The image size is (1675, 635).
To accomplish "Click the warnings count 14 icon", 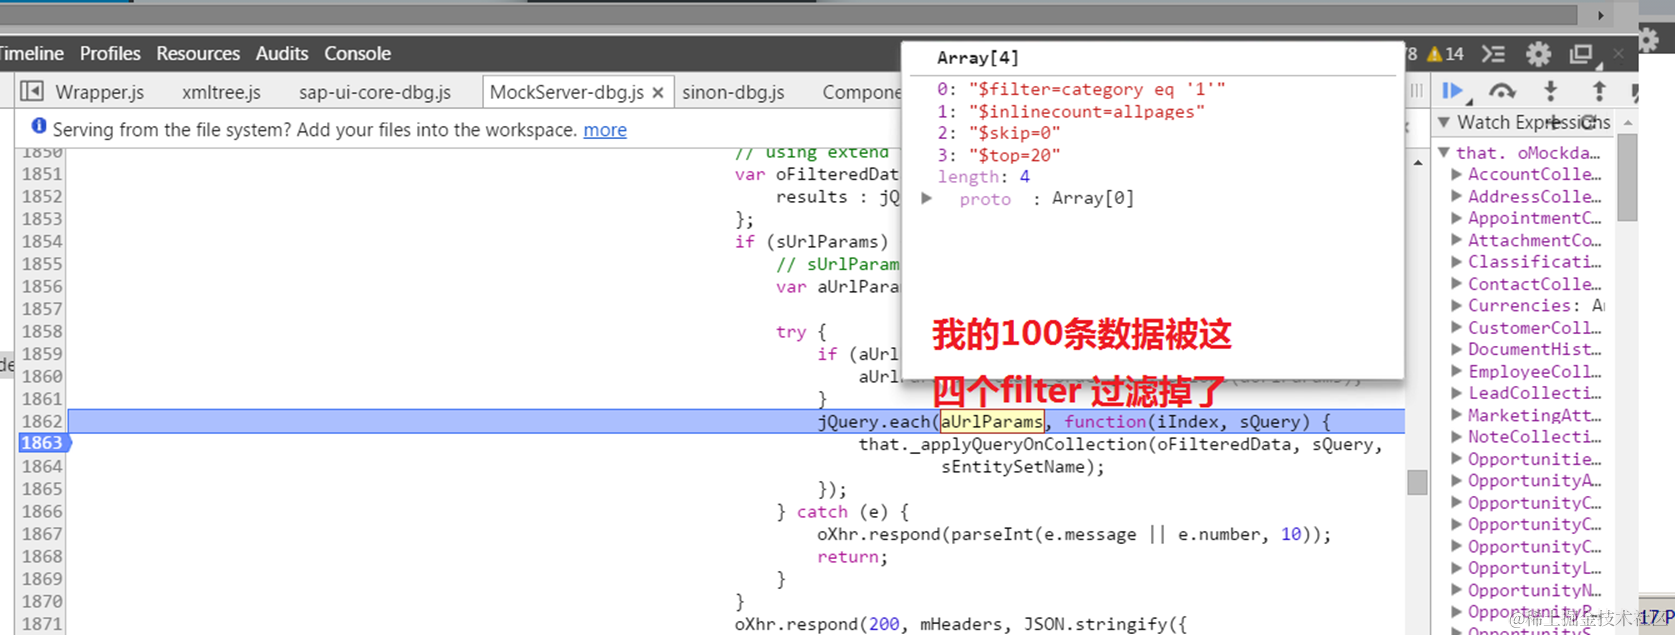I will 1445,54.
